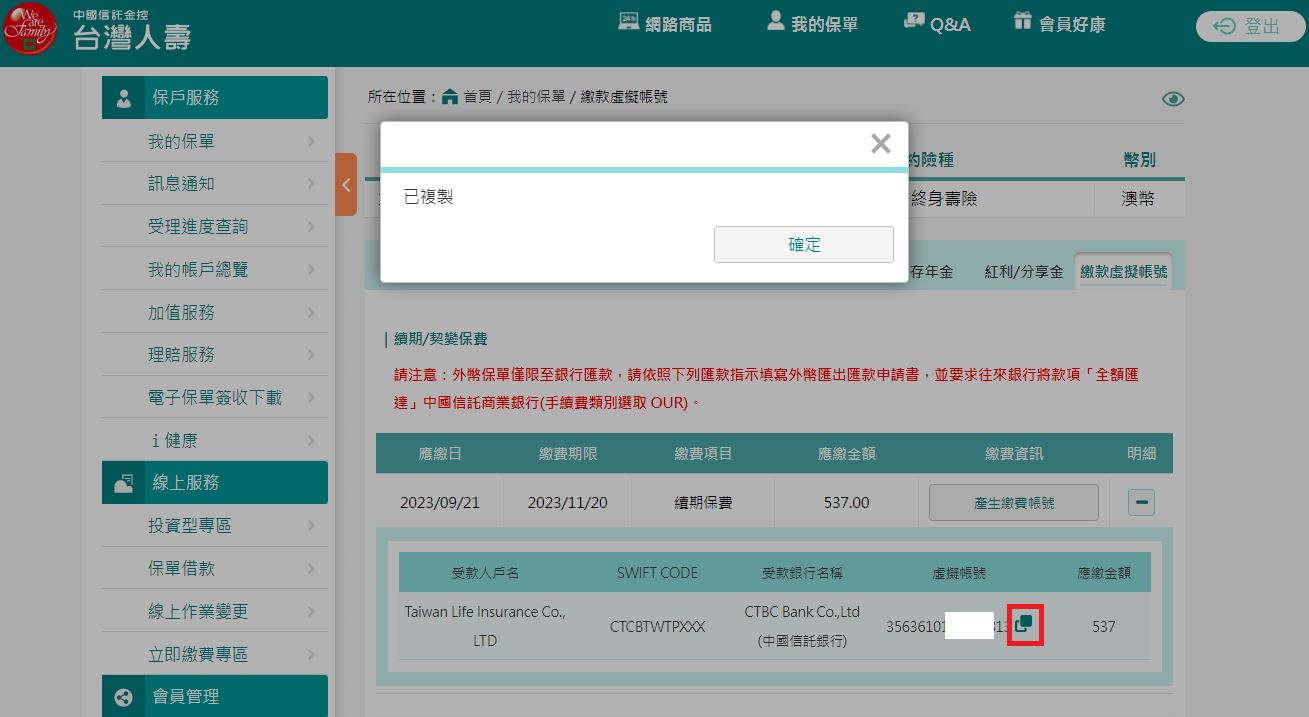Select the 續期保費 payment item cell
Viewport: 1309px width, 717px height.
click(x=704, y=503)
